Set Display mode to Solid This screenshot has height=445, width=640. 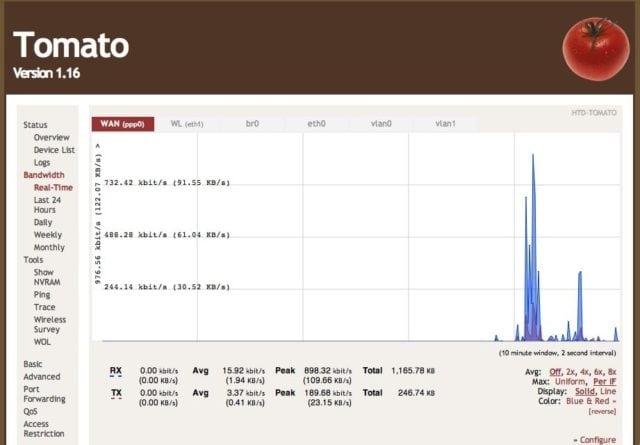585,392
